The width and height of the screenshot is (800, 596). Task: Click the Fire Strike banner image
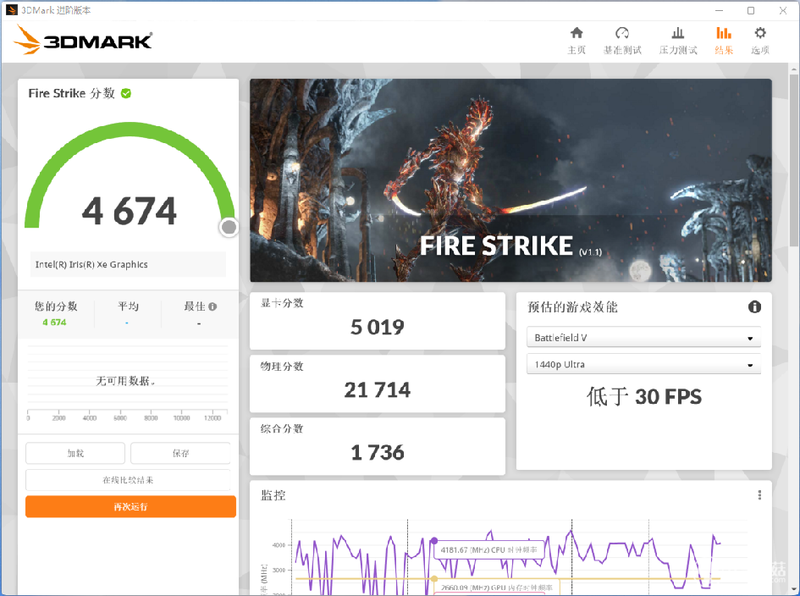[x=511, y=180]
